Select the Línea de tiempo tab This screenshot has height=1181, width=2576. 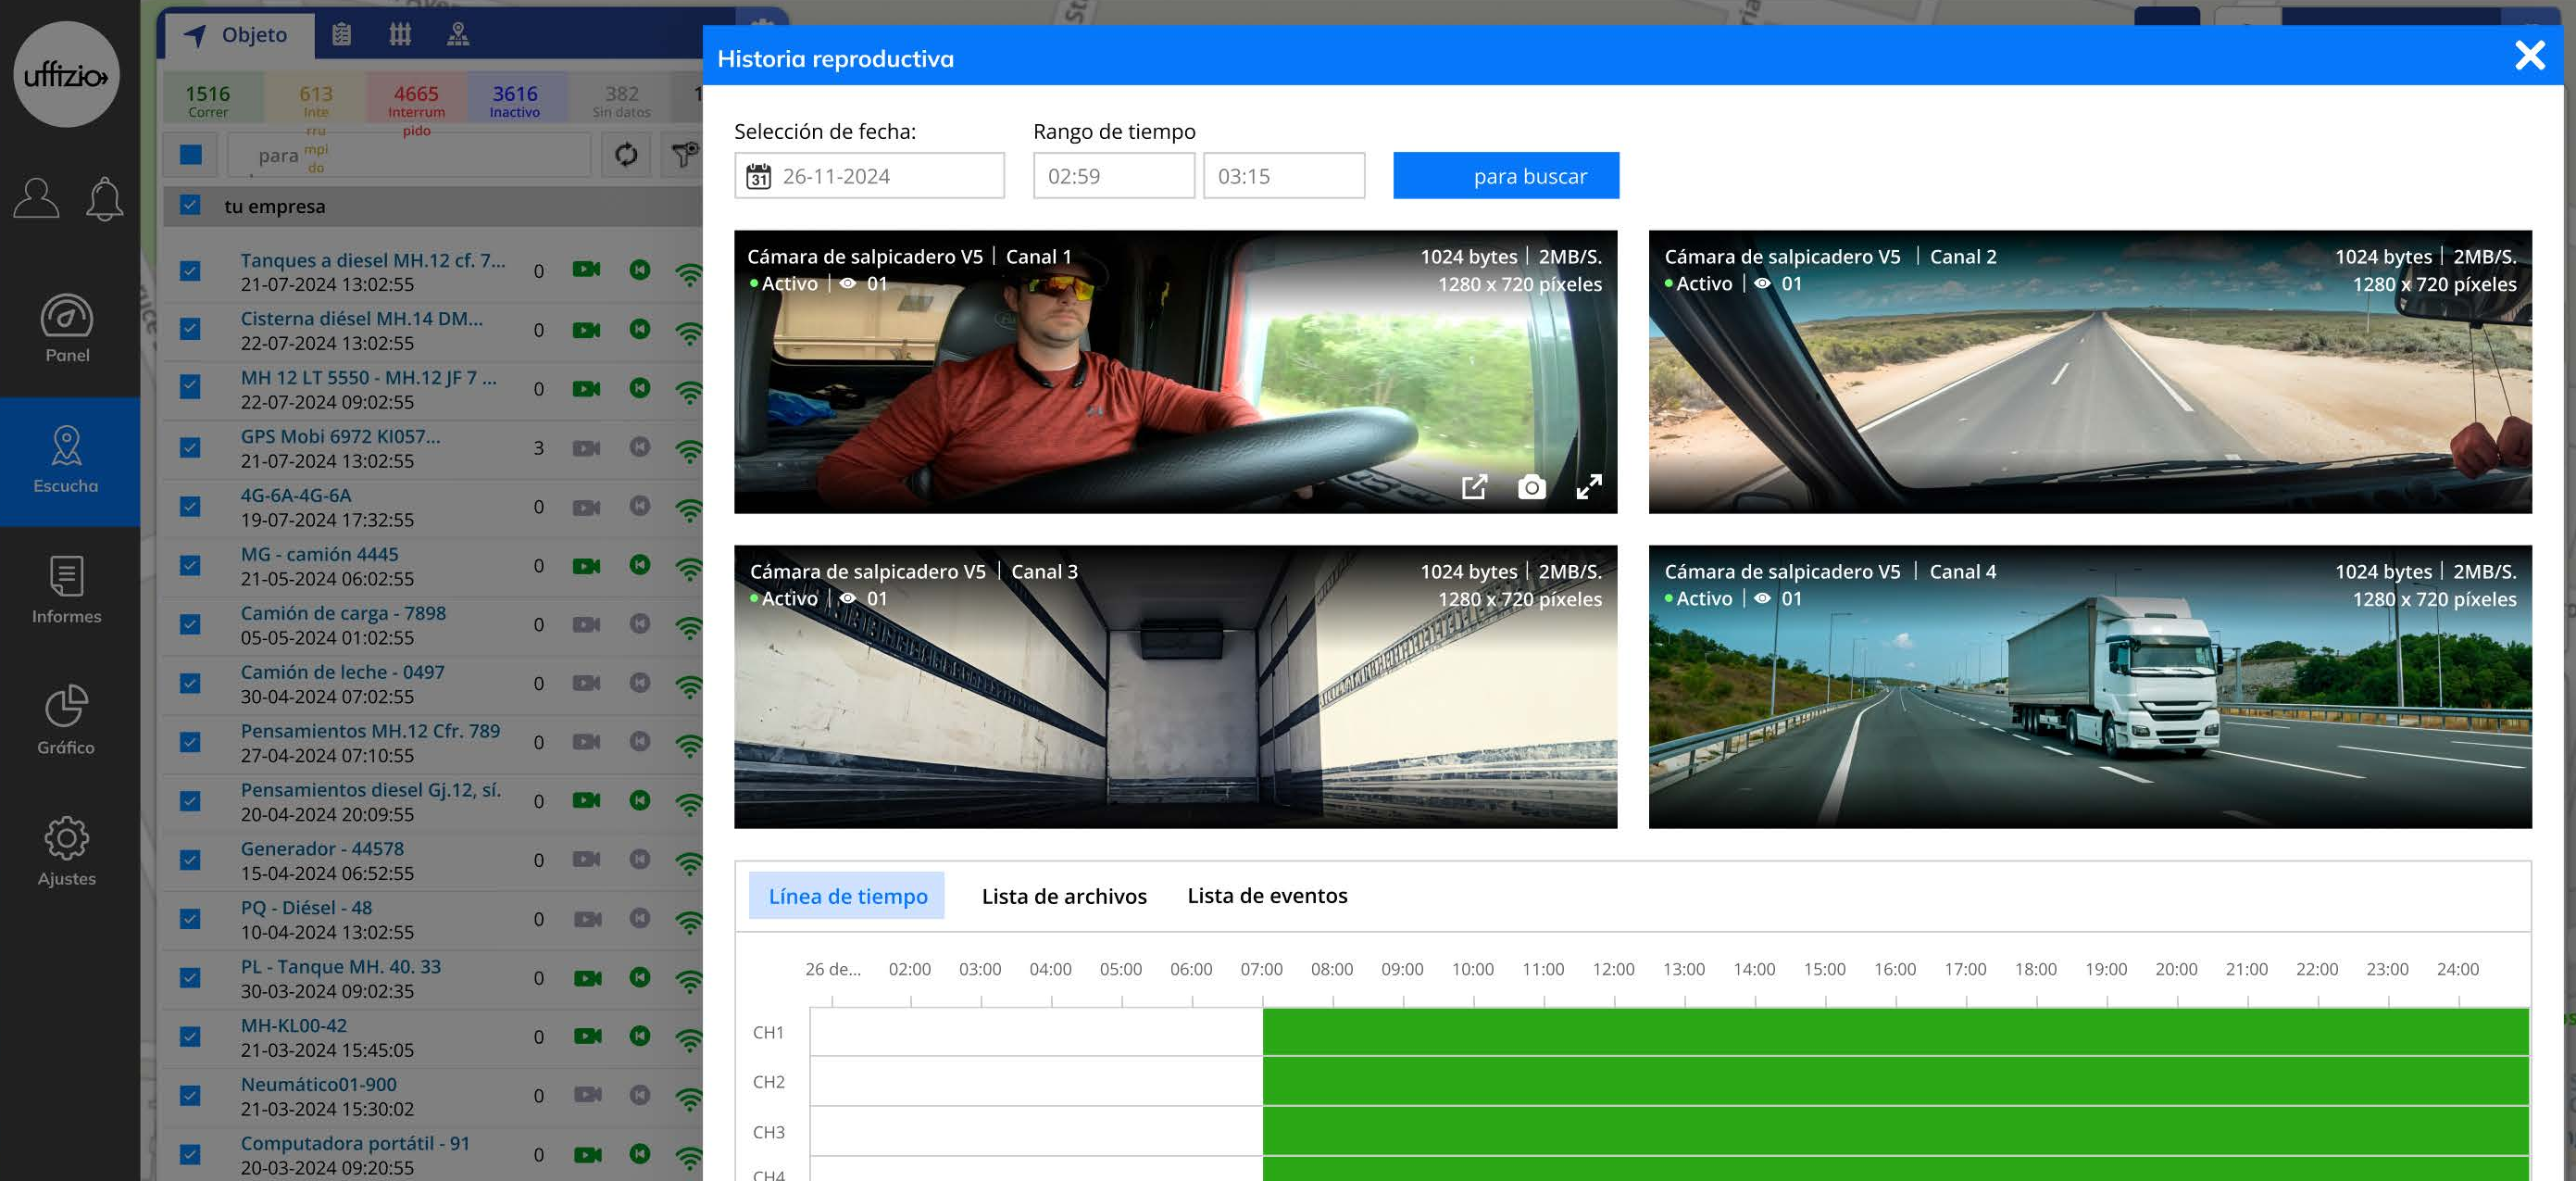pyautogui.click(x=847, y=896)
